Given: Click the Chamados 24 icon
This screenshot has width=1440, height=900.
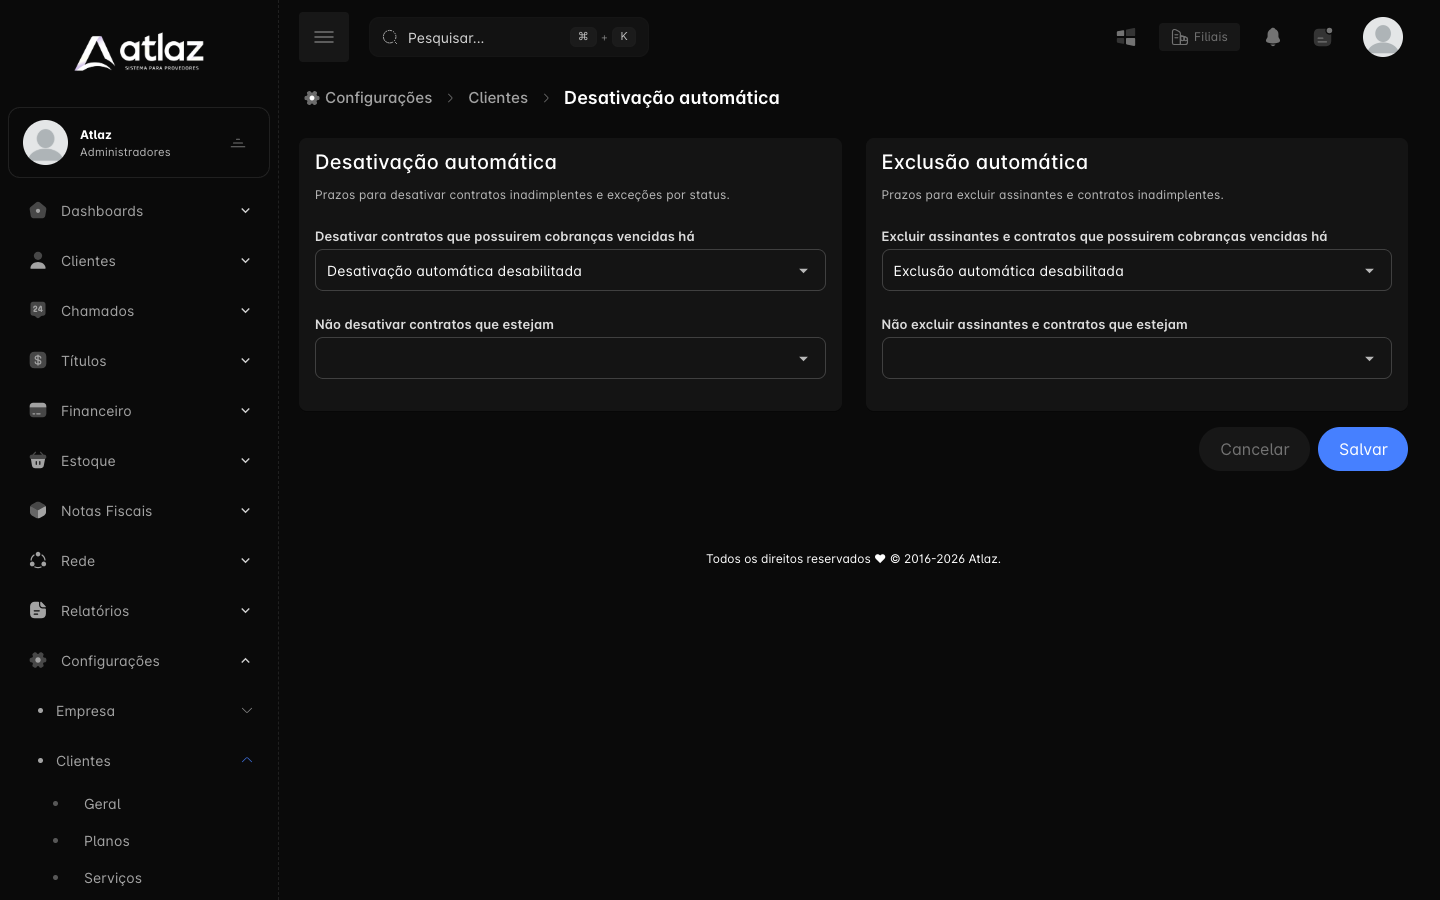Looking at the screenshot, I should coord(38,310).
